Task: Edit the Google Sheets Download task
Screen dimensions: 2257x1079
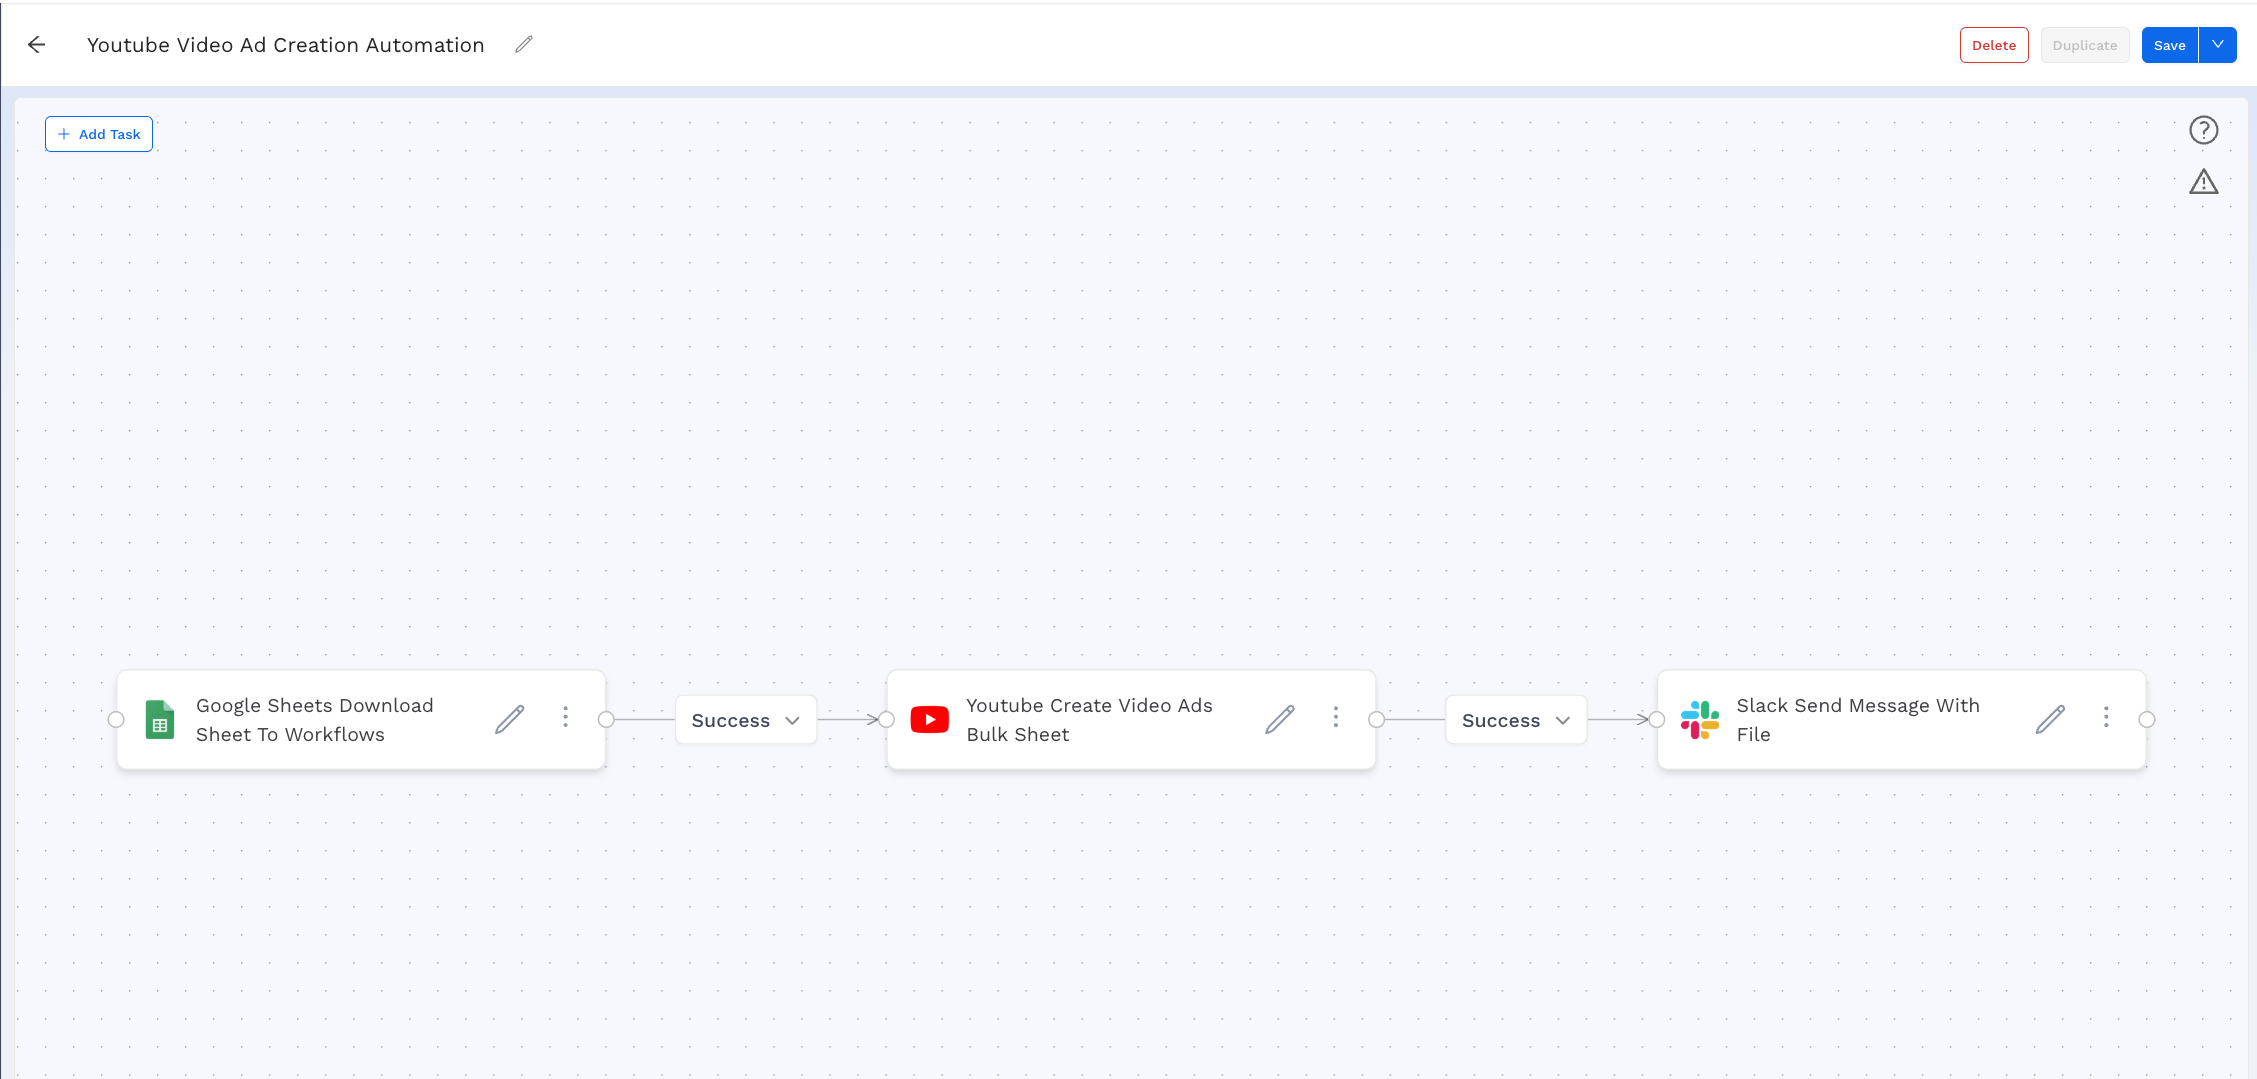Action: 509,719
